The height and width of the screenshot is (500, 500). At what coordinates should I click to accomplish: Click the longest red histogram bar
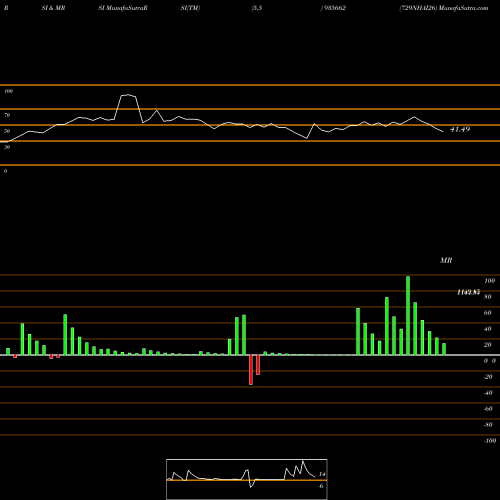[251, 370]
